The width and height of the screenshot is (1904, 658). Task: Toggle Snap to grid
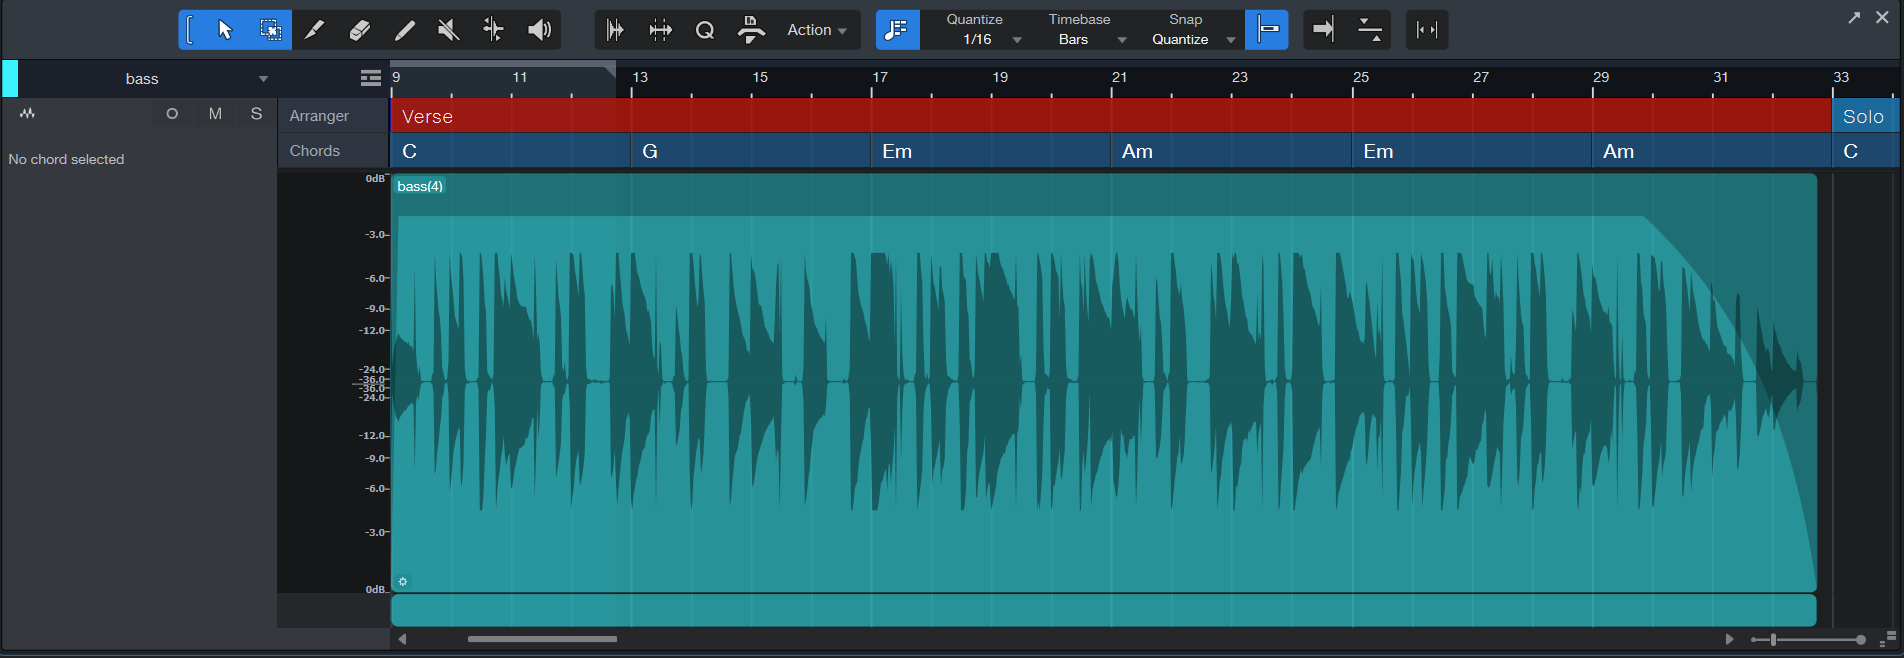click(1267, 30)
